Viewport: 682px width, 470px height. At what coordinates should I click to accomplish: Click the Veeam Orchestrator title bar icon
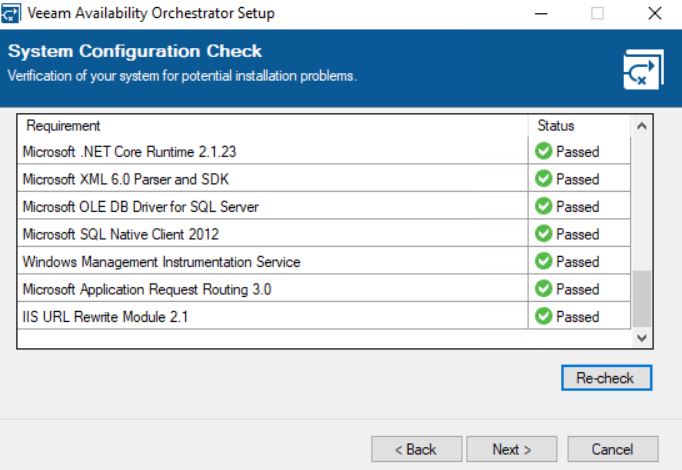click(10, 13)
